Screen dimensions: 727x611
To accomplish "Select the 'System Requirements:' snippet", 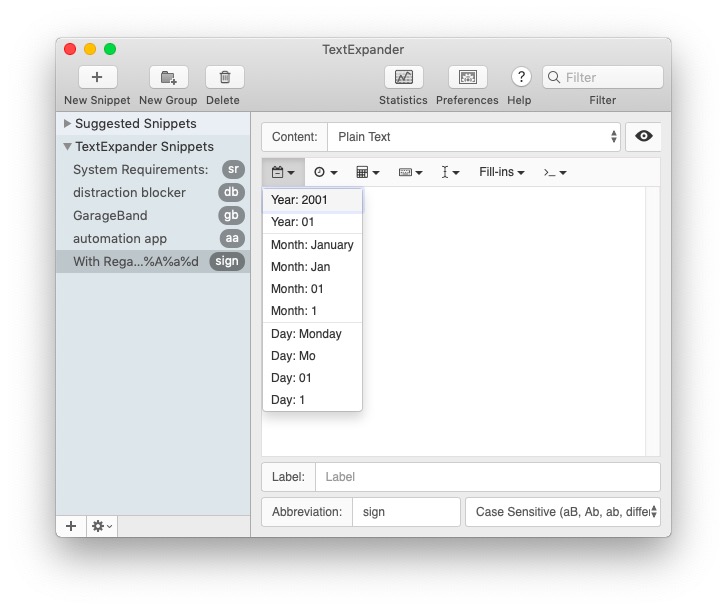I will (x=153, y=170).
